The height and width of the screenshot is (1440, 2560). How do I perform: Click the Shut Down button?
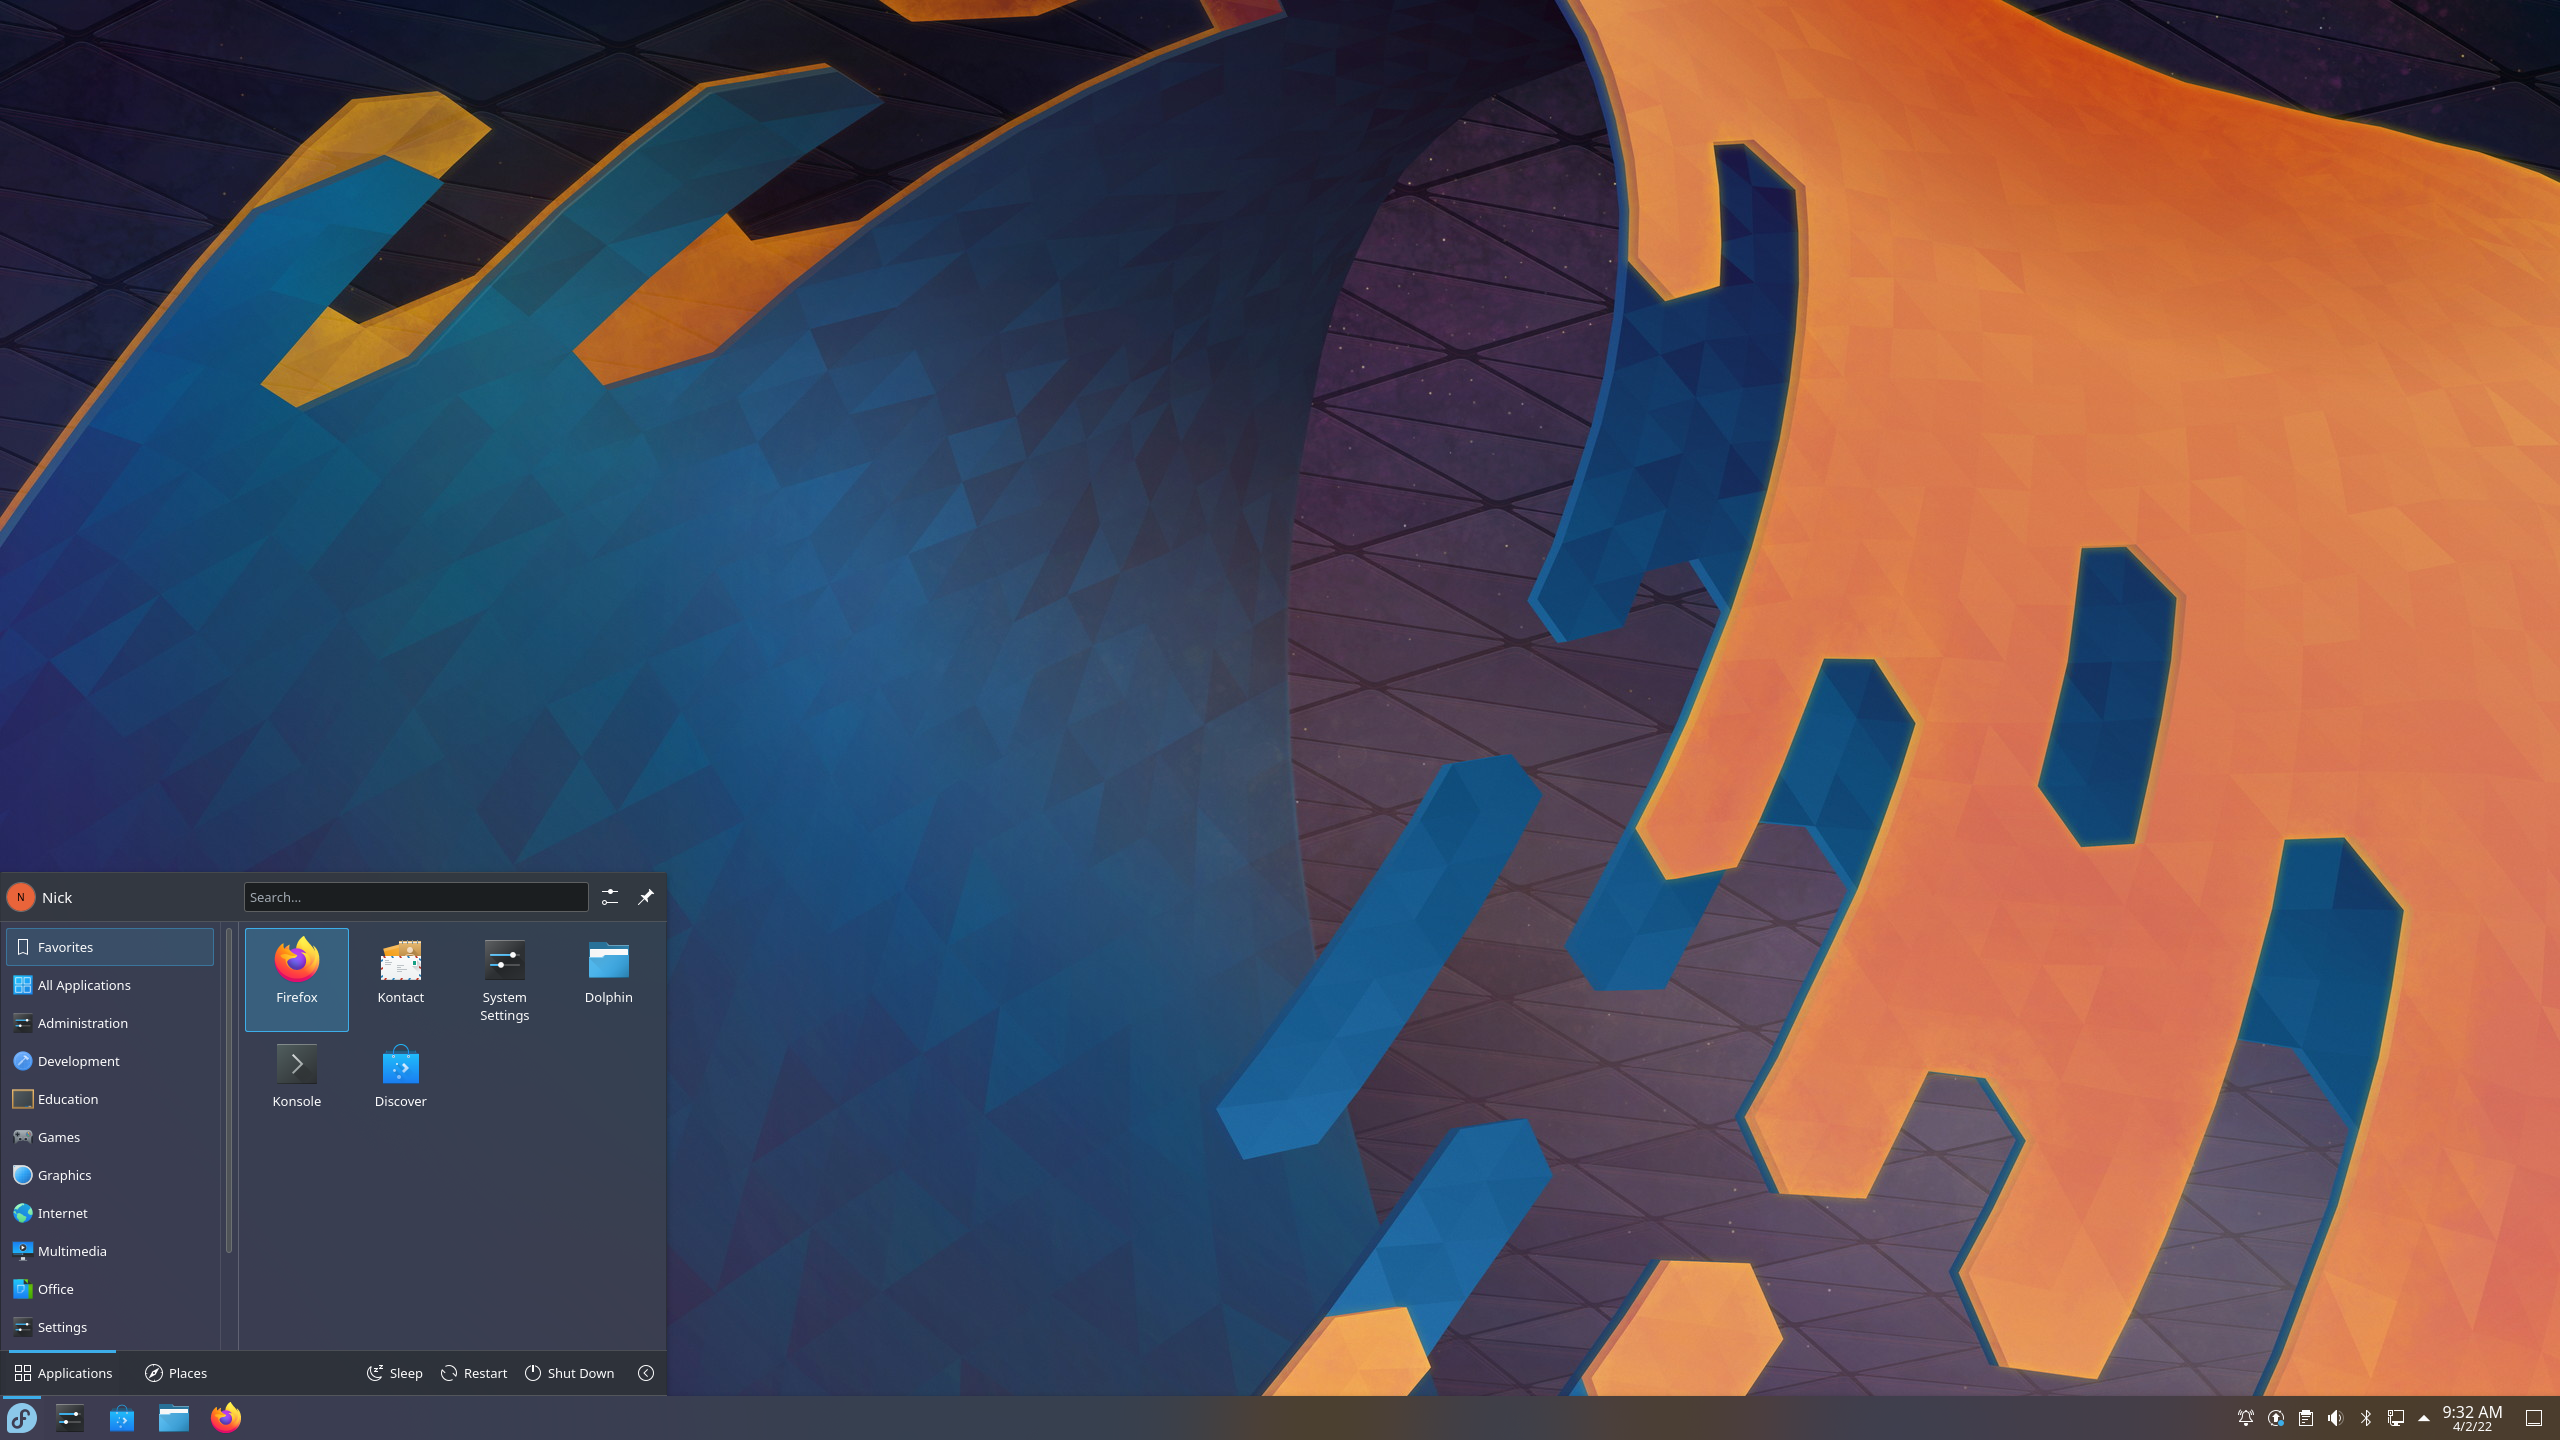tap(570, 1373)
